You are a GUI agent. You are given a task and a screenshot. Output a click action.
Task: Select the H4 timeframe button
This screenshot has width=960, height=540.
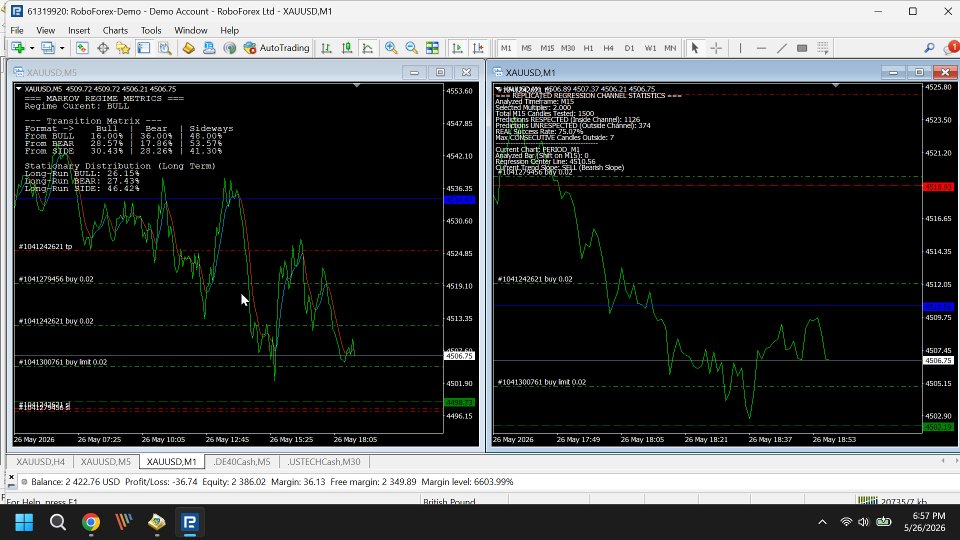608,48
